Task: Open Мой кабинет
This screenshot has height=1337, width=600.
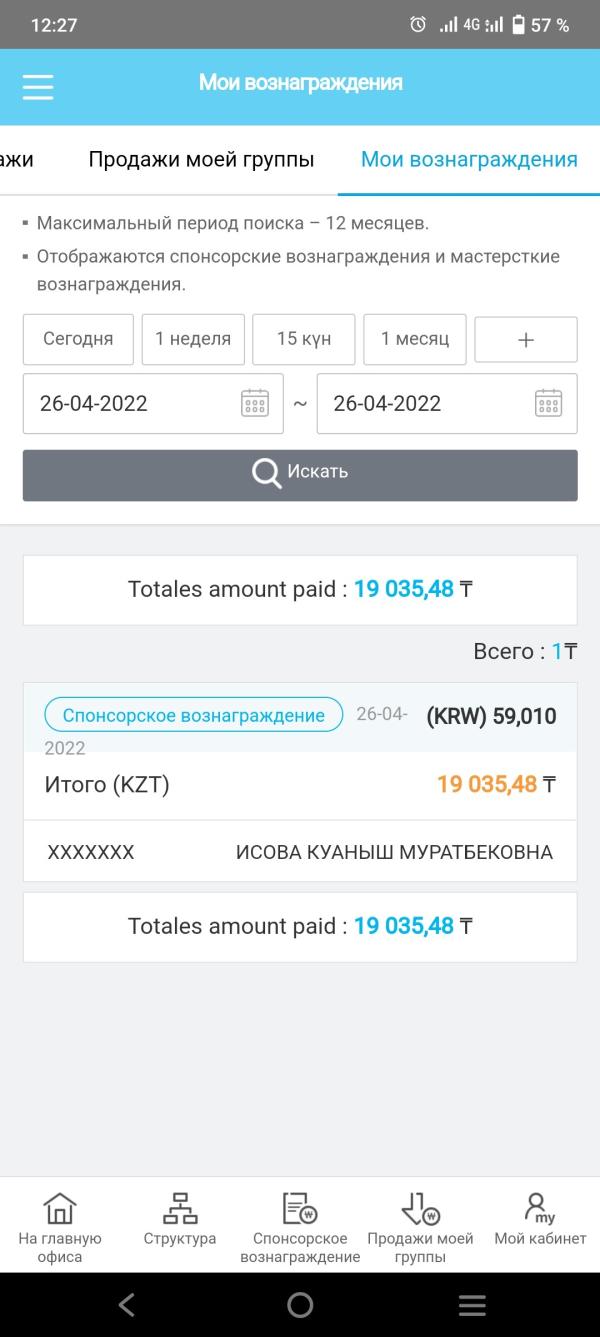Action: 540,1220
